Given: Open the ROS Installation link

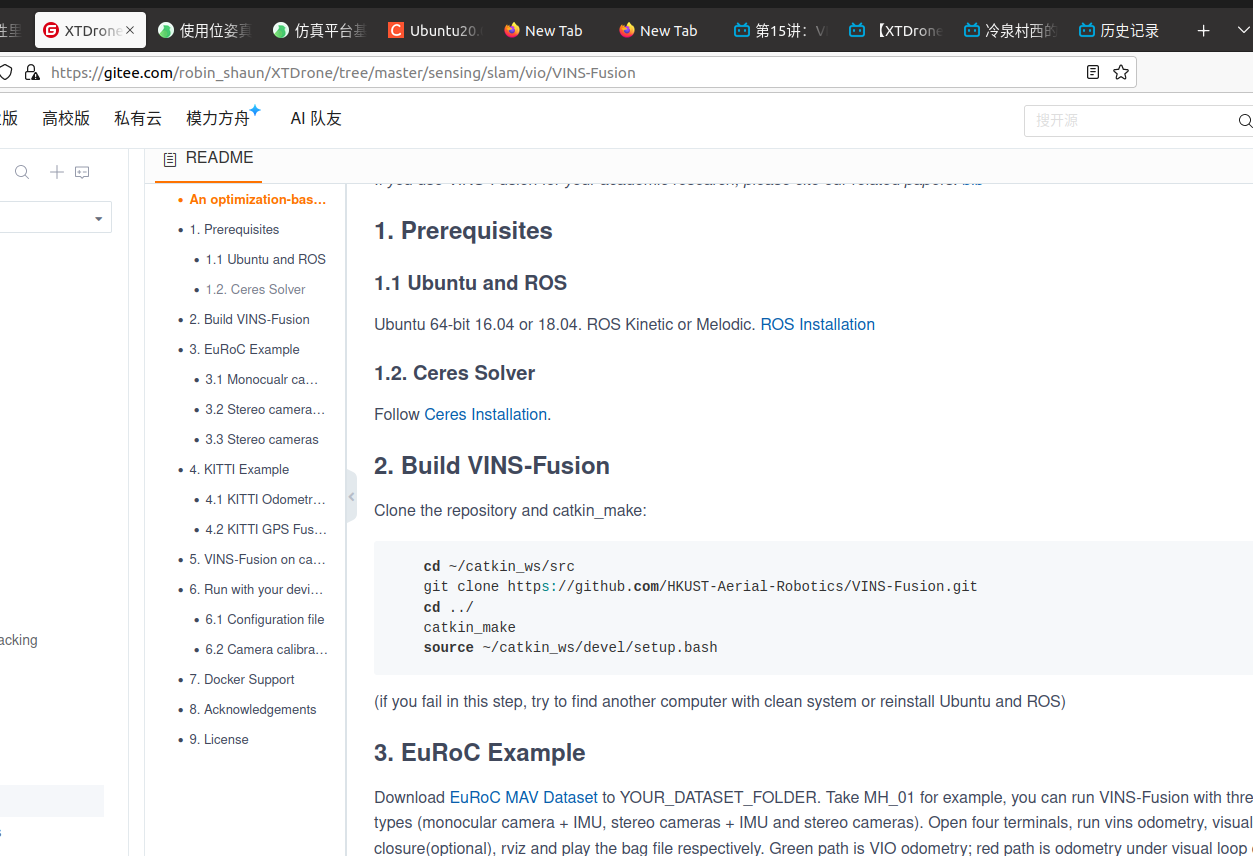Looking at the screenshot, I should pos(817,324).
